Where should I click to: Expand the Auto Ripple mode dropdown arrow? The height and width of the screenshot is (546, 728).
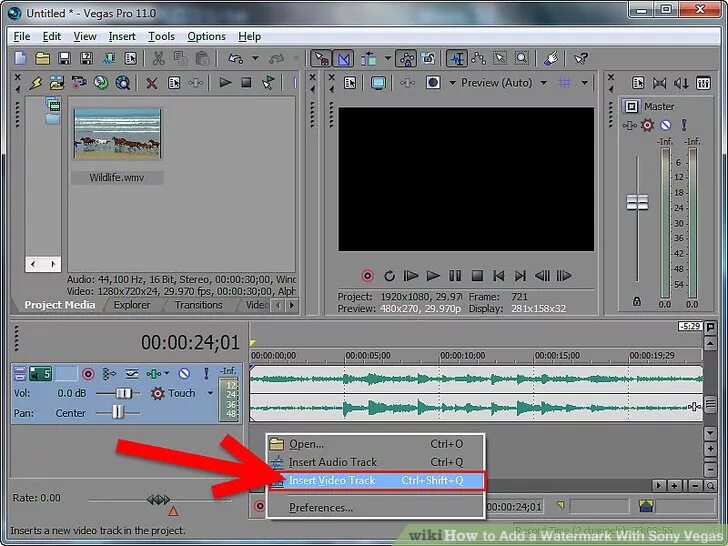[388, 58]
